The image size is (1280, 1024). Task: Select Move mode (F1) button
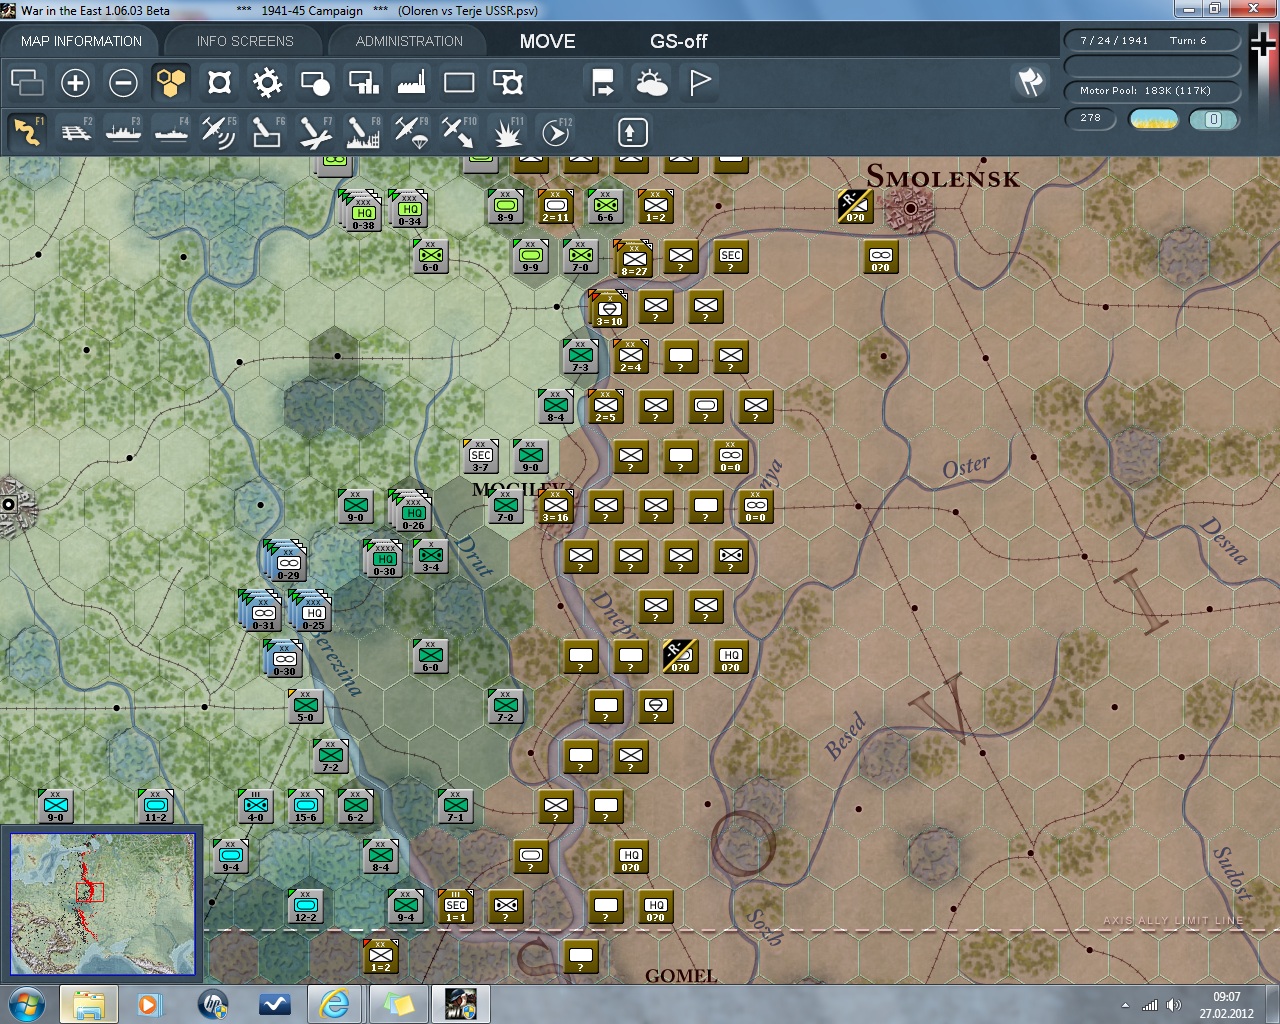[28, 132]
